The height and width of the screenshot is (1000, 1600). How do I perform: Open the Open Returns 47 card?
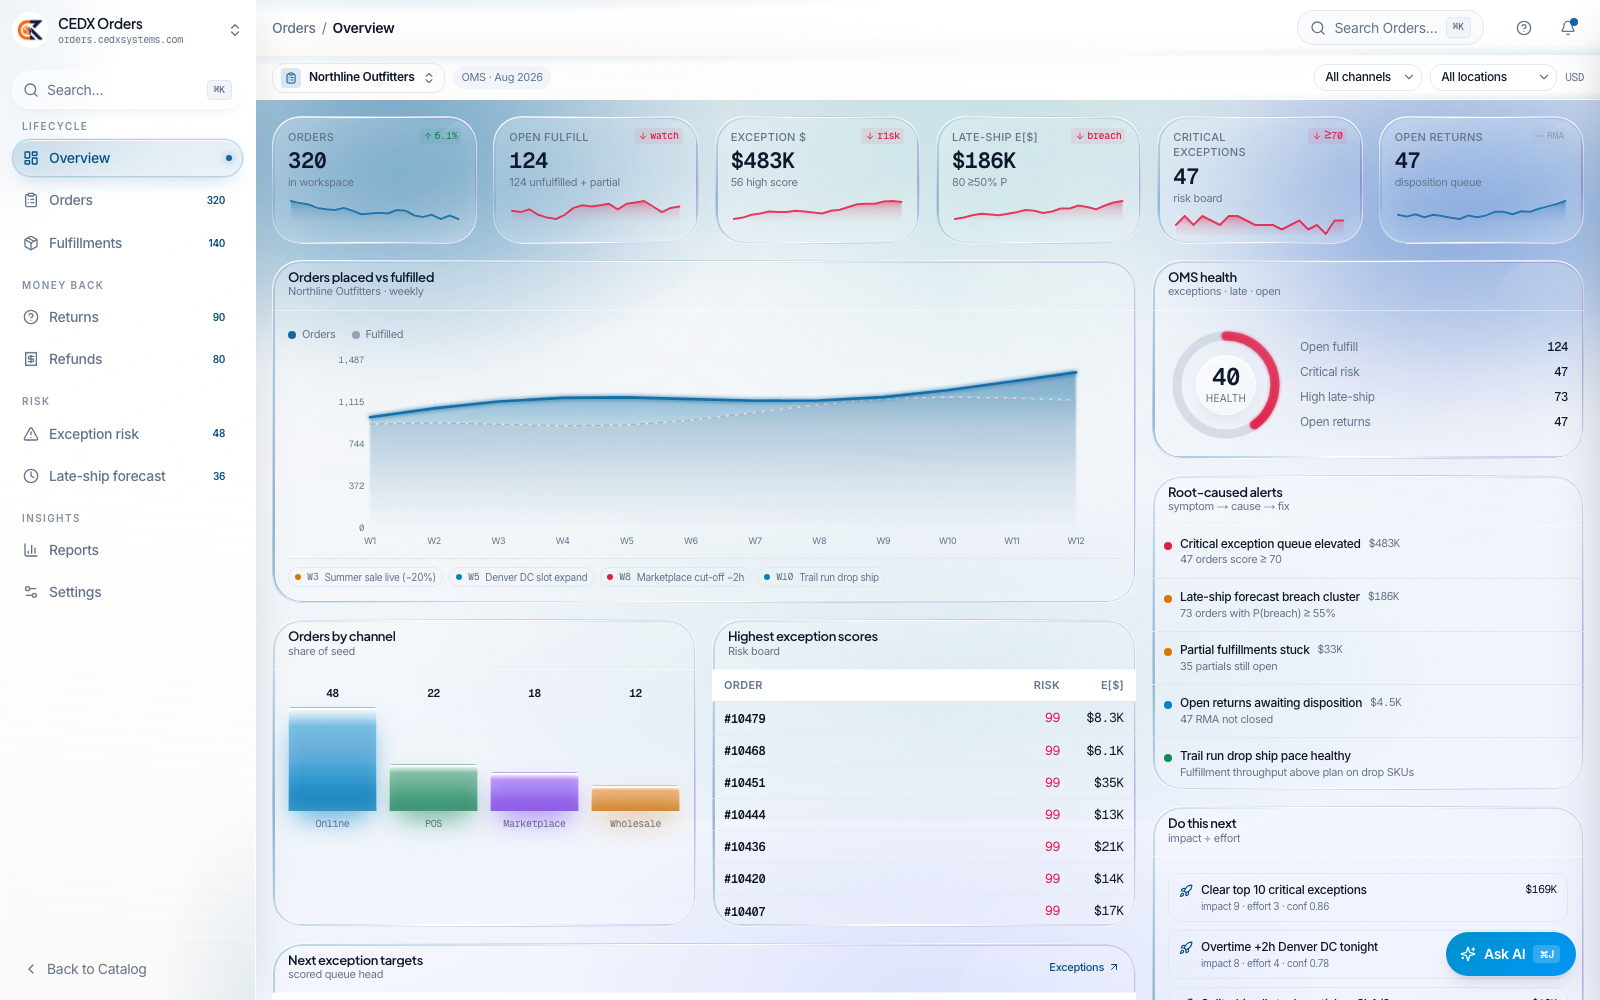[1481, 180]
